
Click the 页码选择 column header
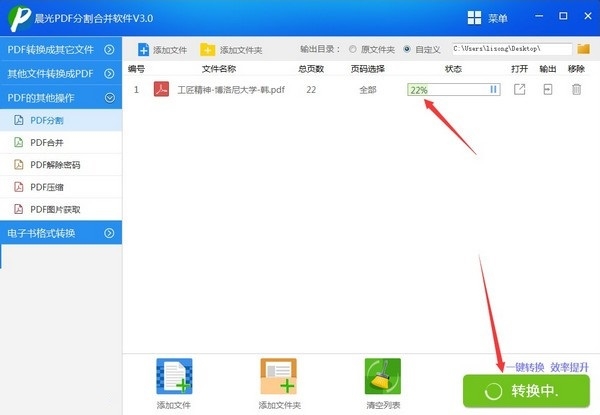368,69
